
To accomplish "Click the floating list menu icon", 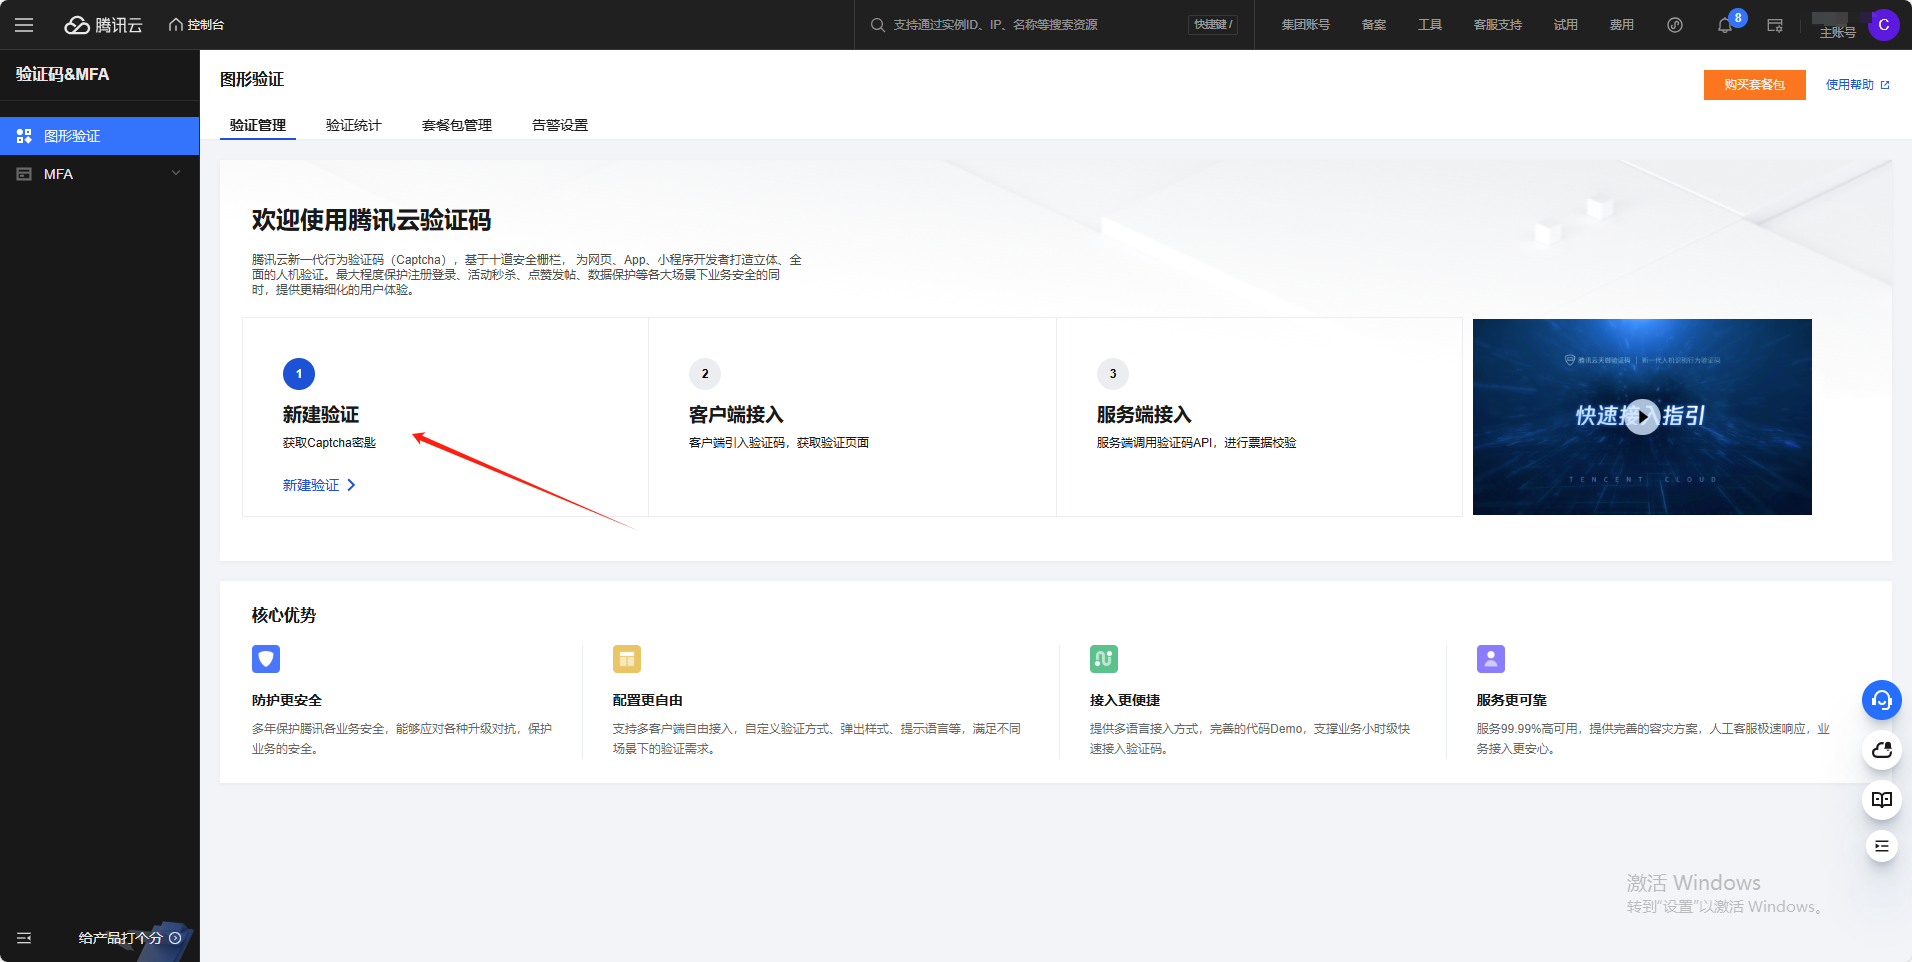I will point(1882,847).
